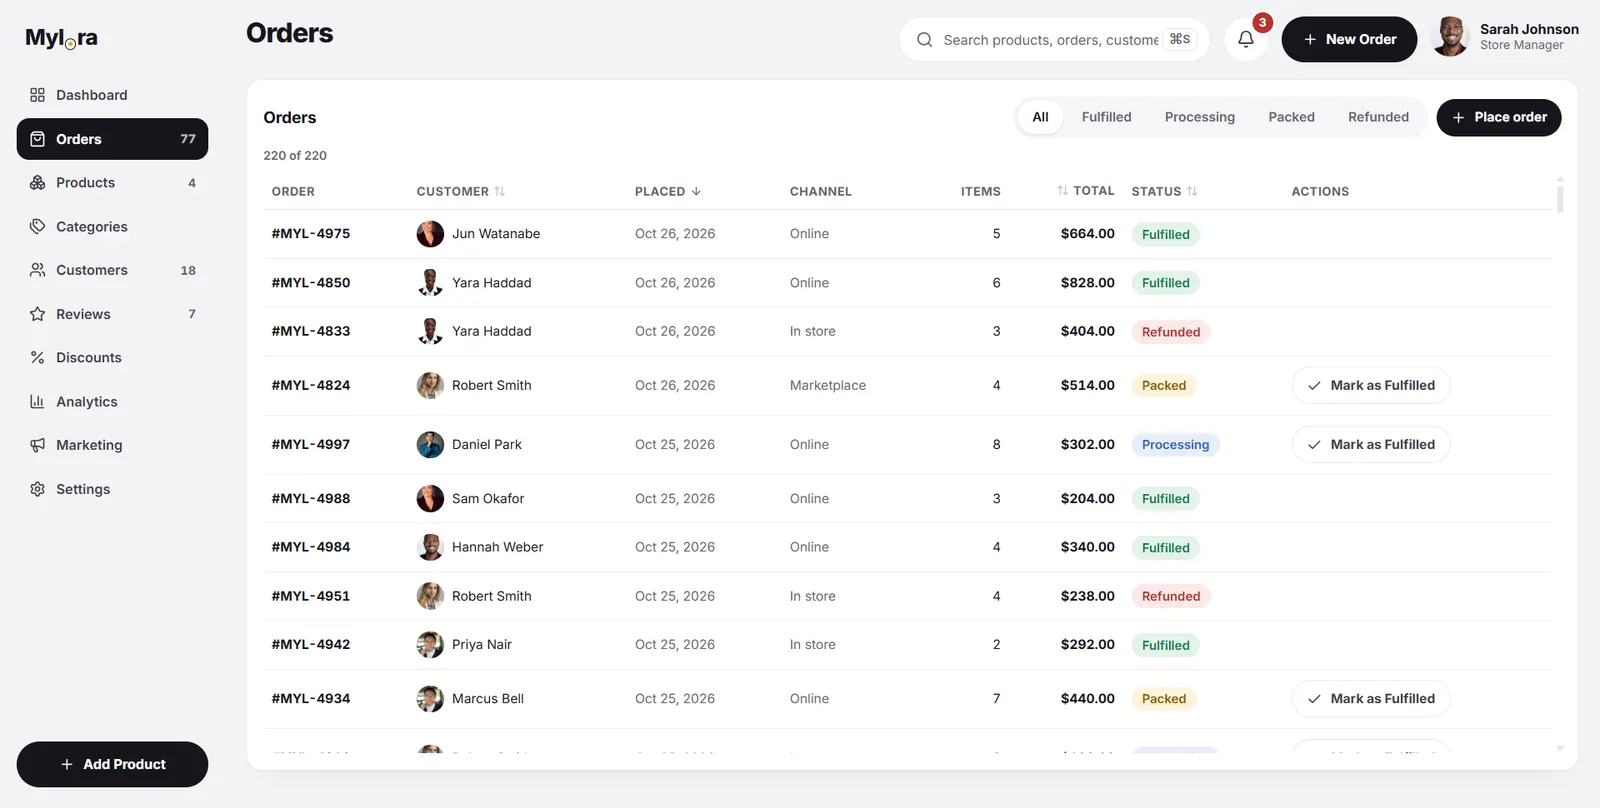Switch to the Refunded filter tab
The height and width of the screenshot is (808, 1600).
point(1378,117)
